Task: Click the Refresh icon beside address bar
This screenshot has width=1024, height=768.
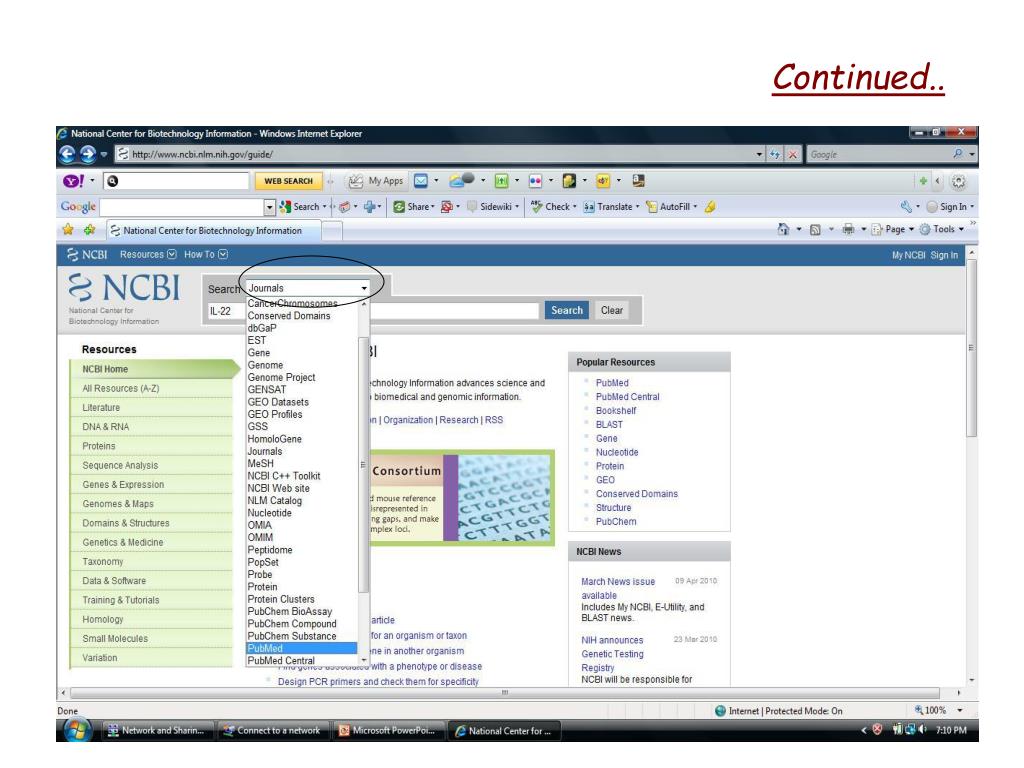Action: click(x=775, y=155)
